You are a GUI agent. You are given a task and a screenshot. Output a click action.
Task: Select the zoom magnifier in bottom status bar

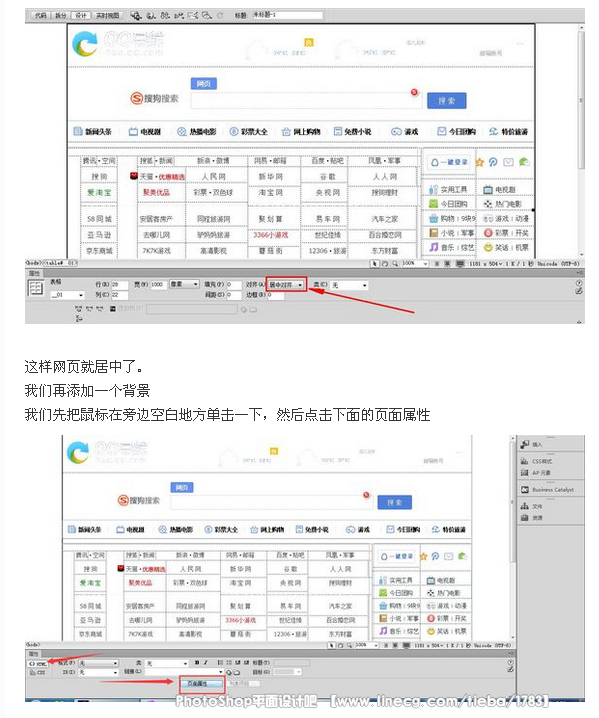(x=349, y=645)
